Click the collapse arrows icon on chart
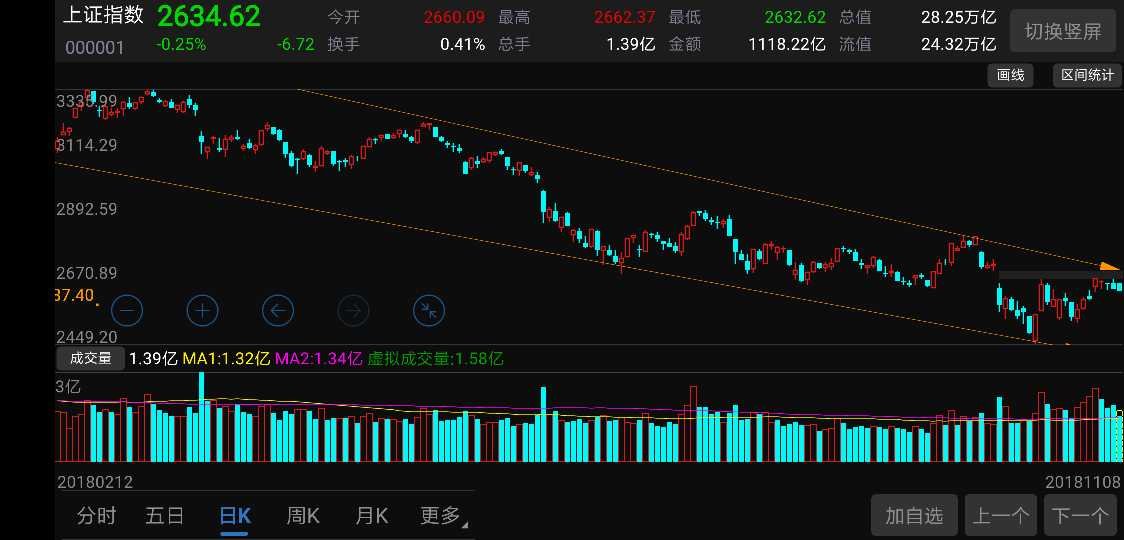 click(x=428, y=310)
